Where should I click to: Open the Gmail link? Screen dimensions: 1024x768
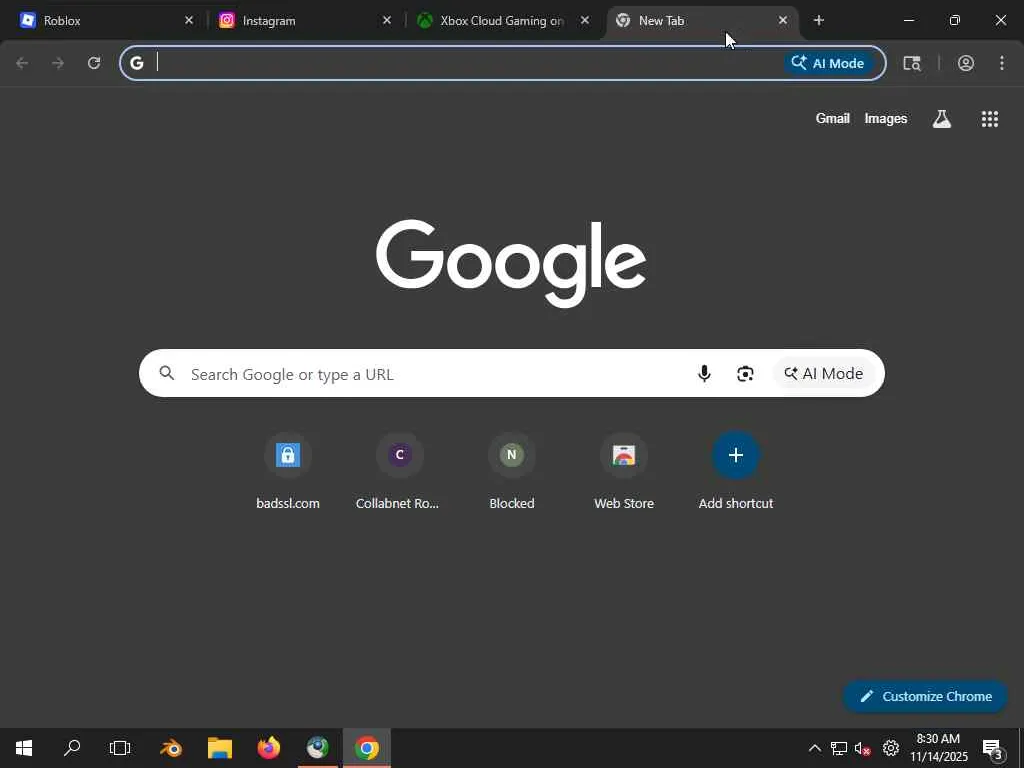[832, 118]
